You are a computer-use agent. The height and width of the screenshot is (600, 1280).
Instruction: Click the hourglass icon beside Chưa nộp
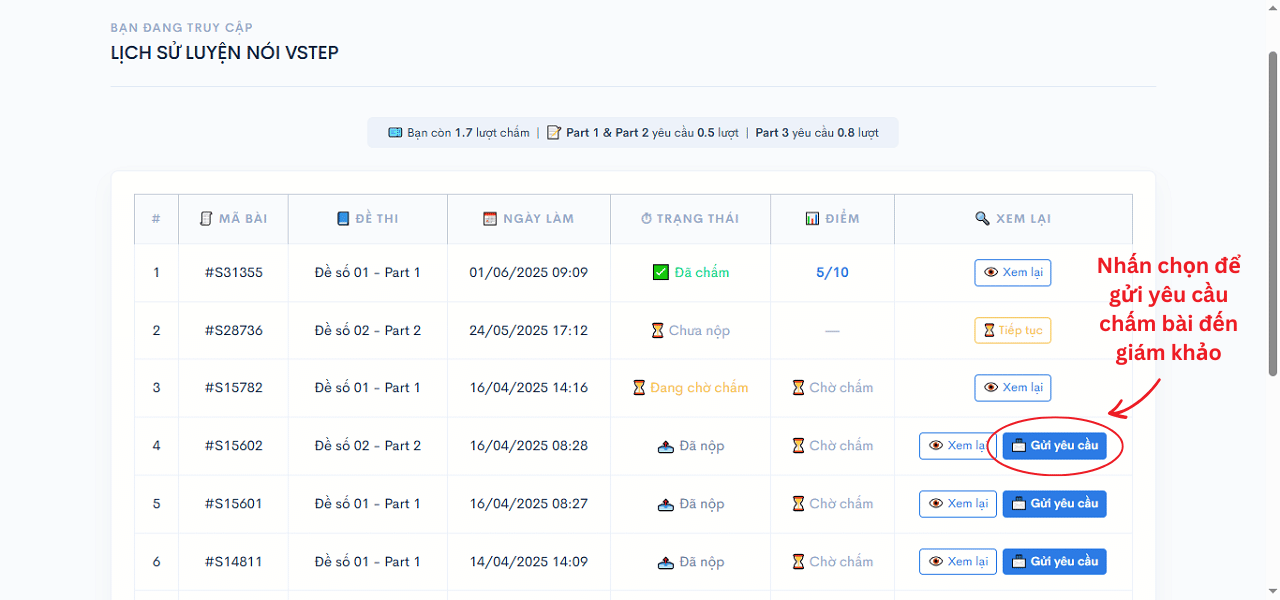(657, 330)
